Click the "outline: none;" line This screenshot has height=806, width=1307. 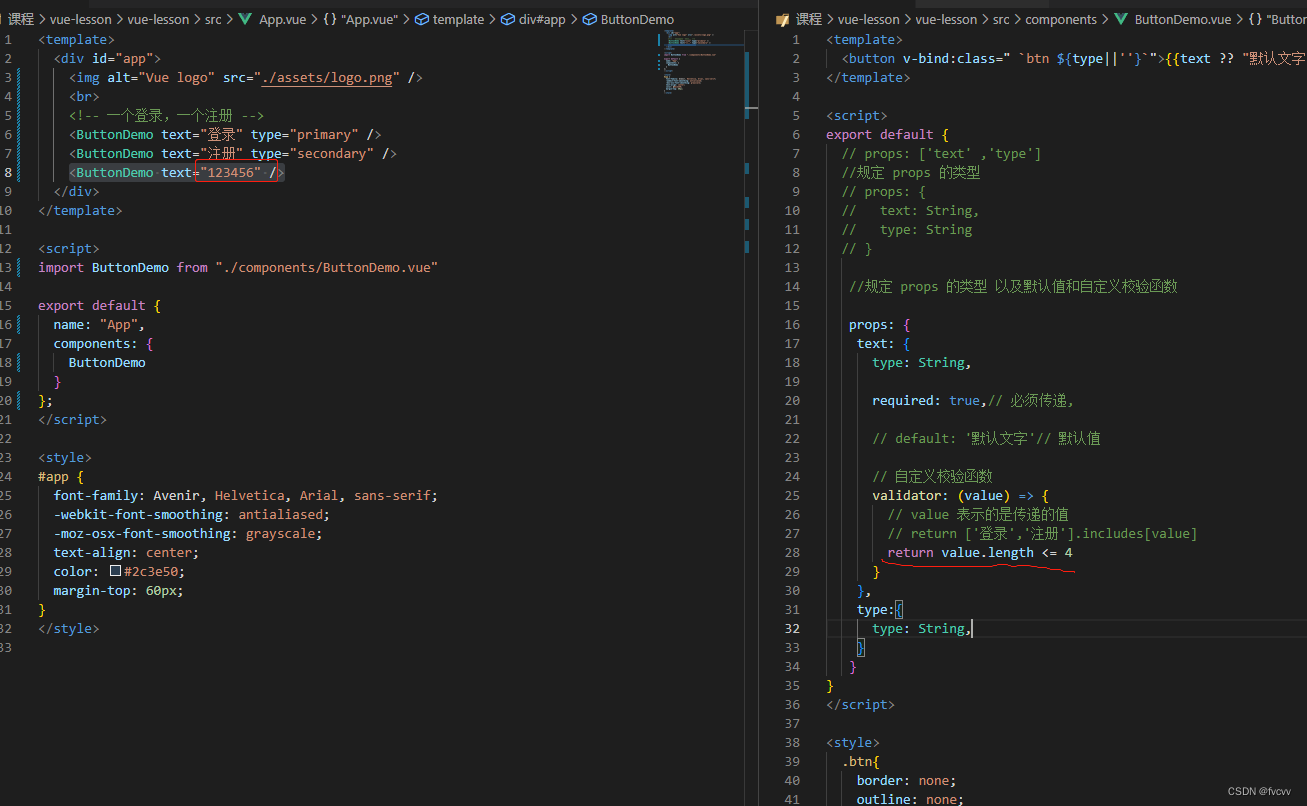click(910, 799)
